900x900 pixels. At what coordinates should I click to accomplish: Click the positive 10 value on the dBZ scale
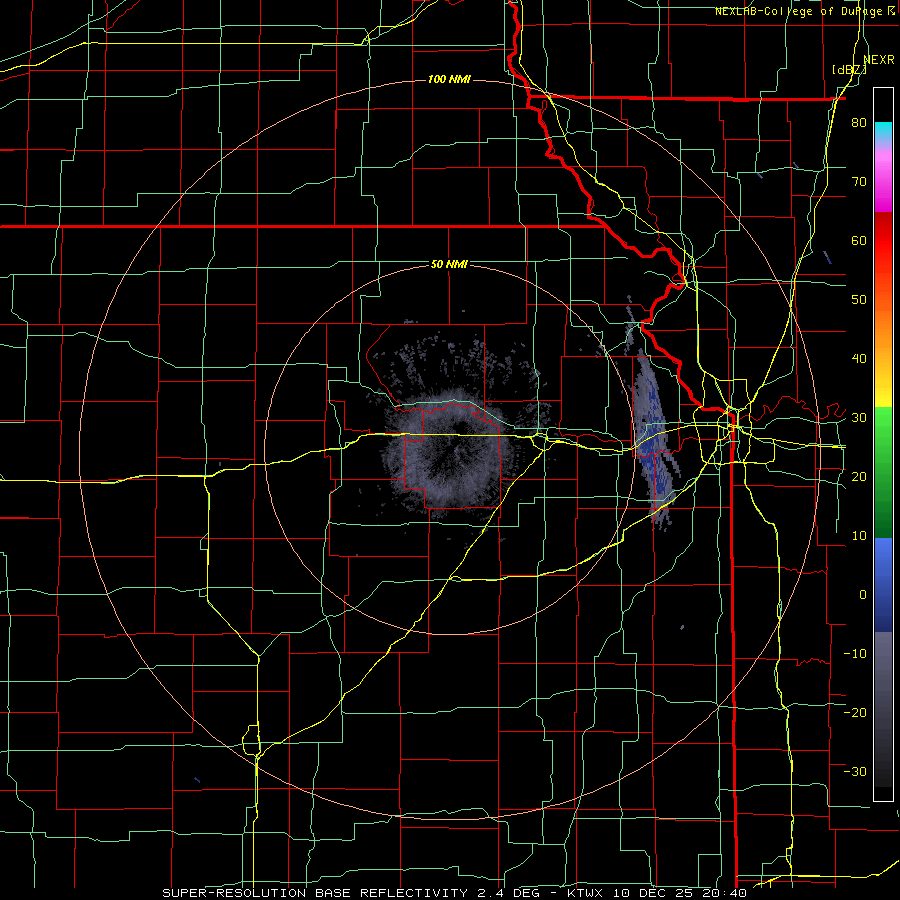click(859, 536)
